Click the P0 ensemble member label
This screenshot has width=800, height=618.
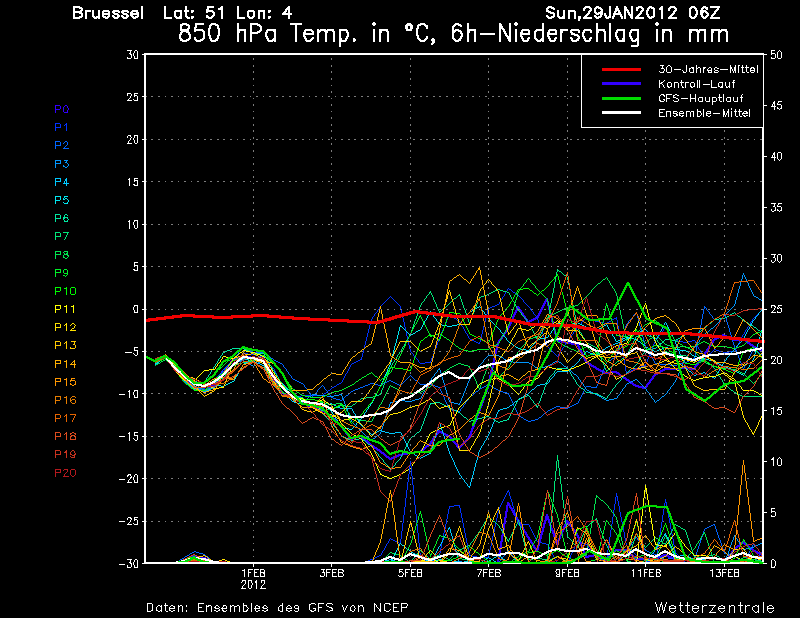(x=62, y=109)
